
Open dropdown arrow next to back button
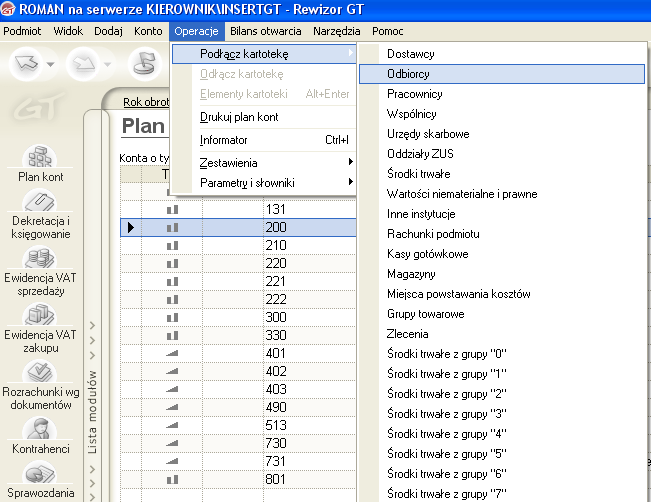pyautogui.click(x=51, y=64)
